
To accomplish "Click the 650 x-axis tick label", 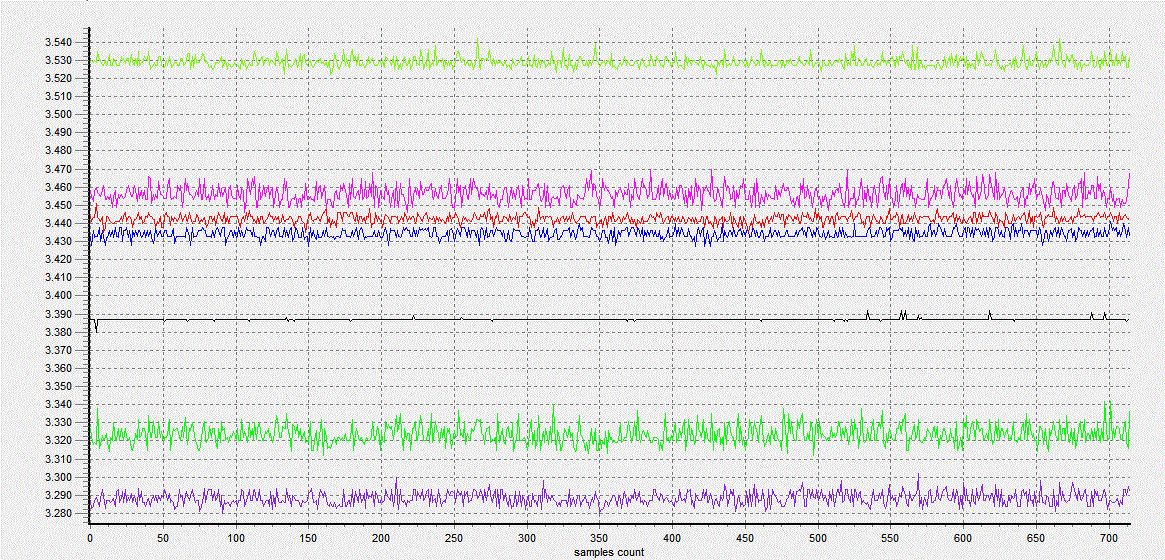I will coord(1036,538).
